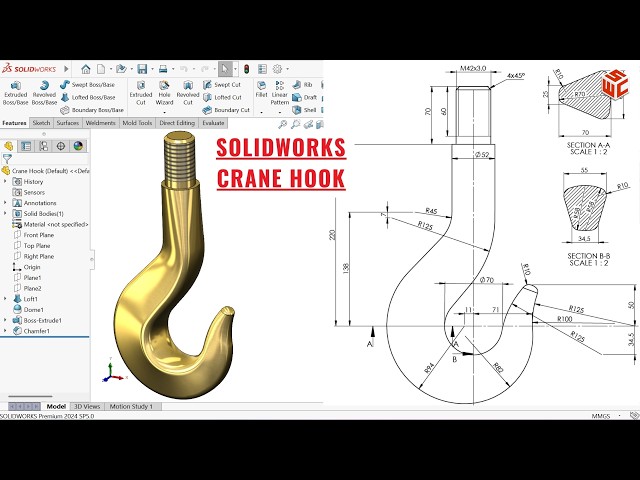Go to the Home welcome icon

[x=86, y=69]
